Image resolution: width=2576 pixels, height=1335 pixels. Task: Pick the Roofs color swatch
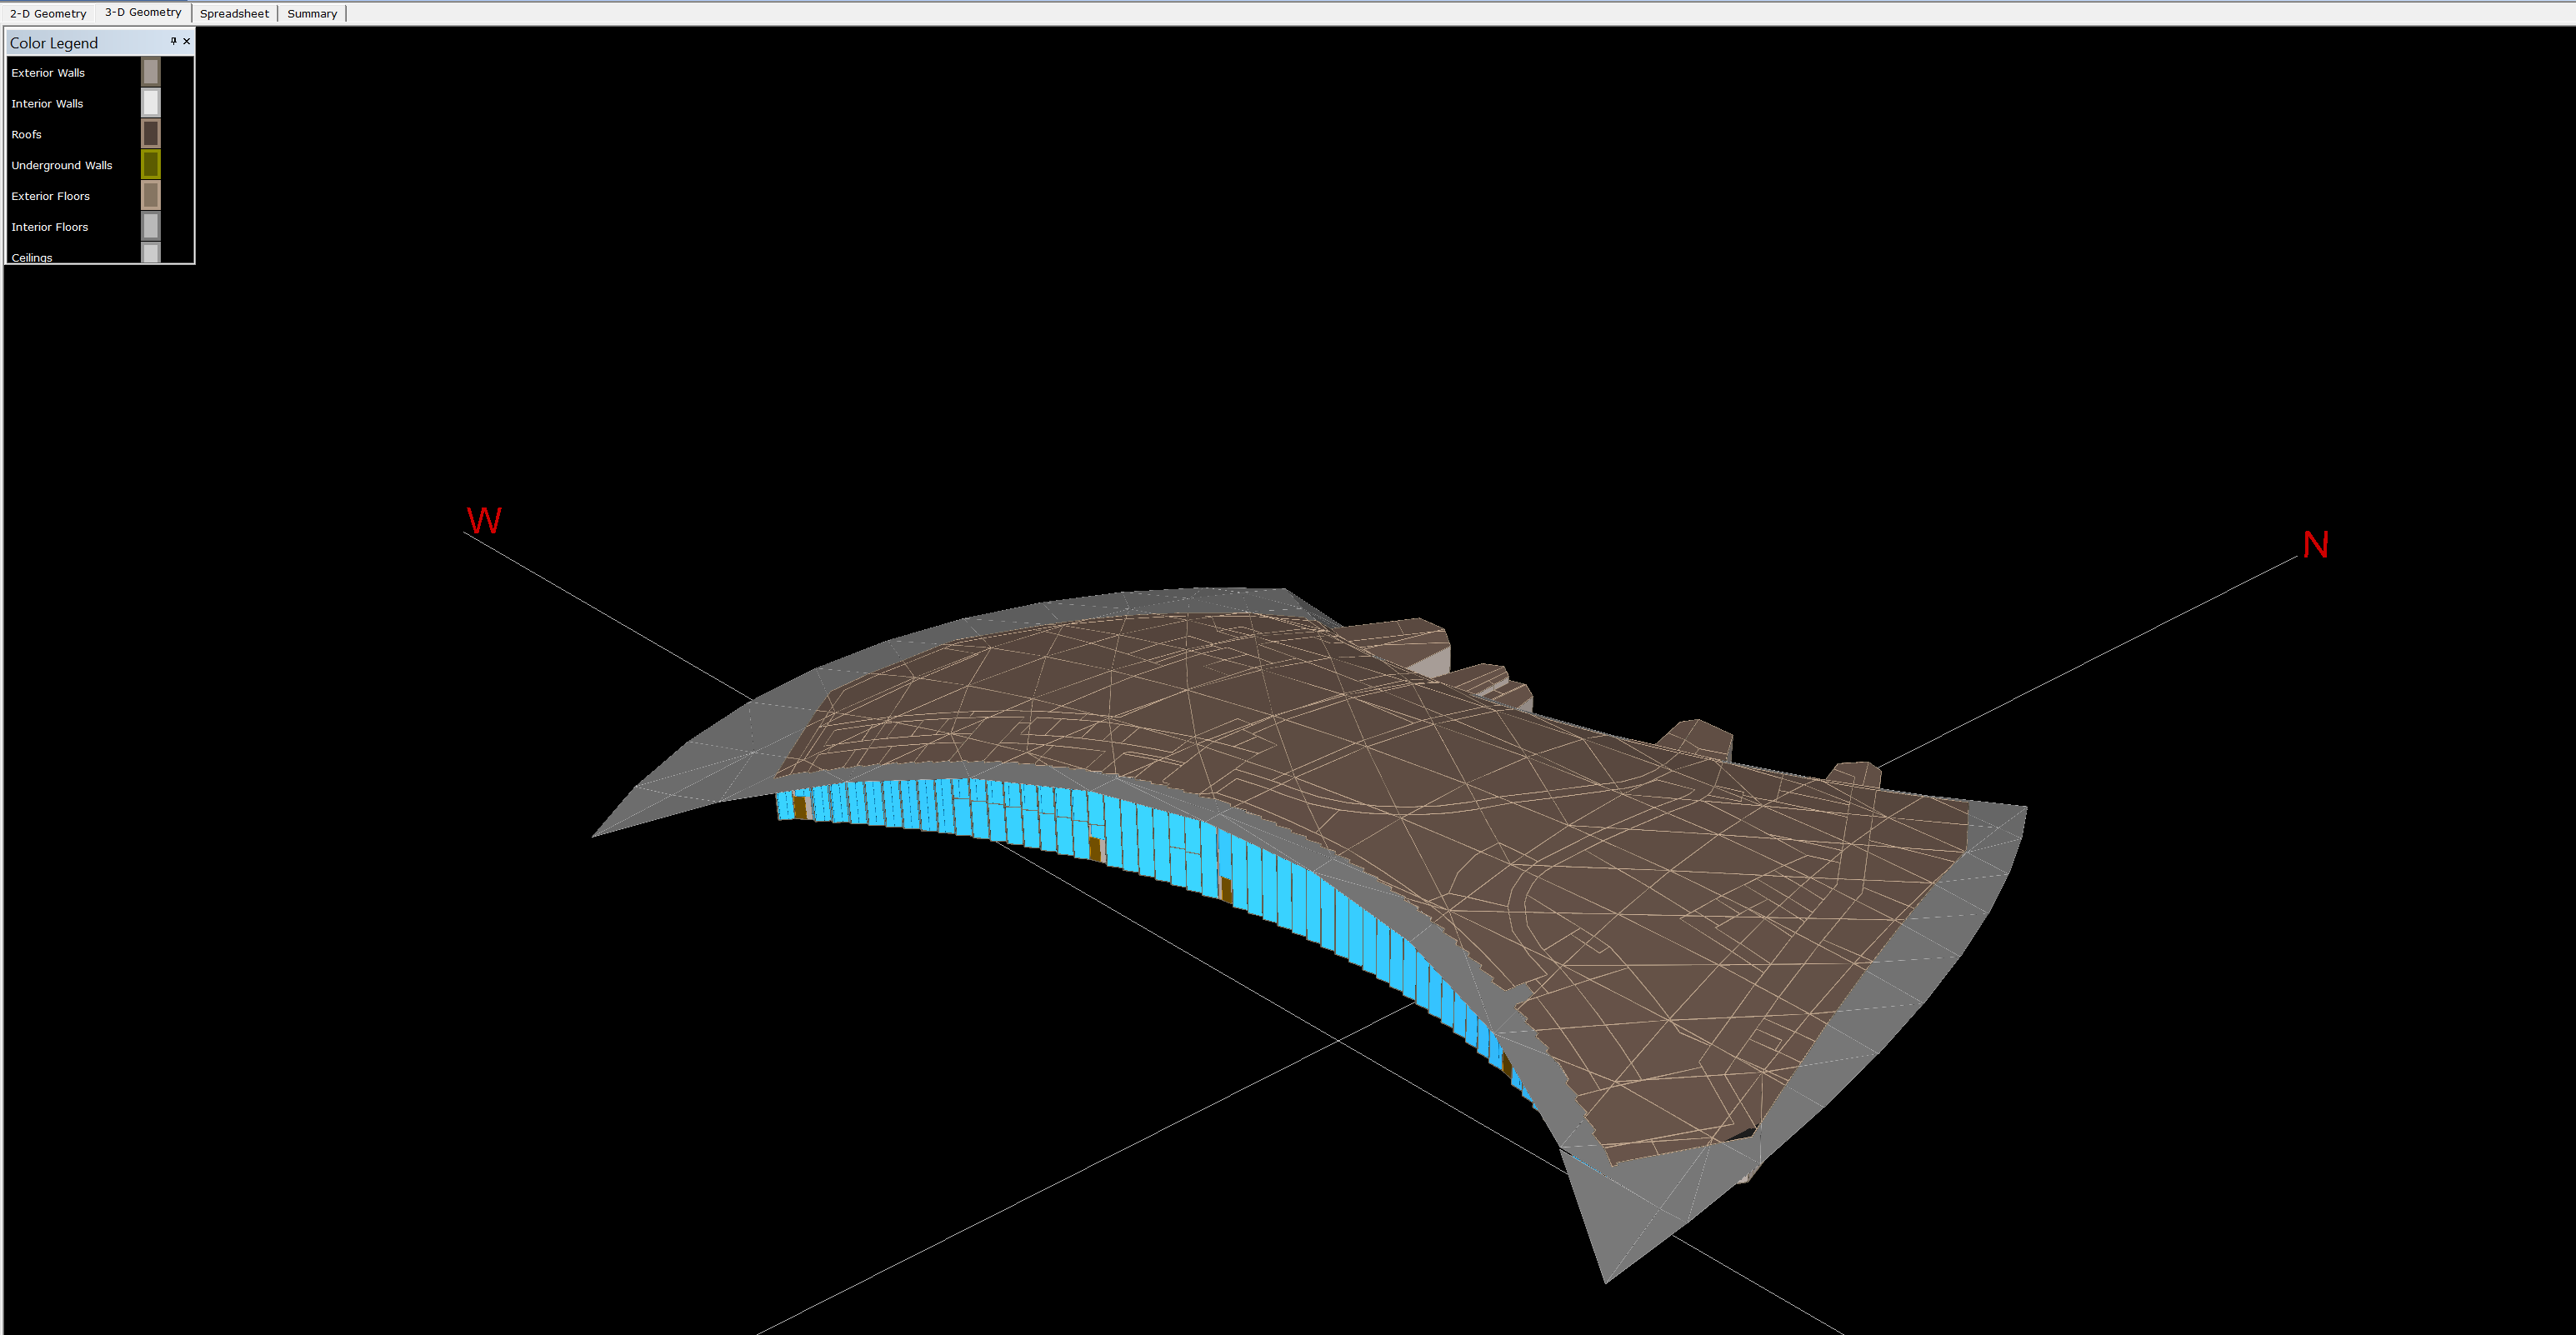(151, 134)
